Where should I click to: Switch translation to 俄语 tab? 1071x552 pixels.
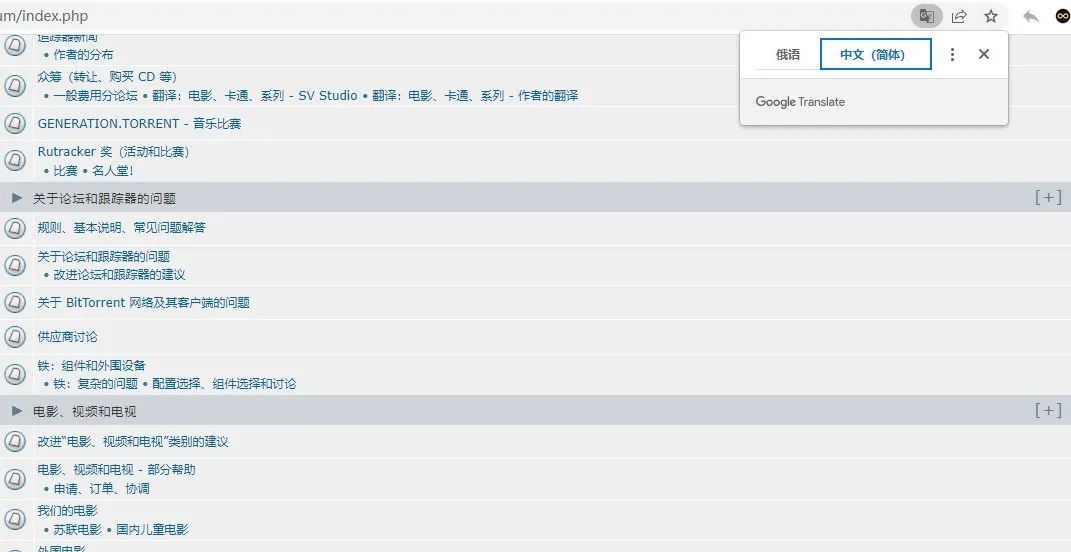point(788,55)
